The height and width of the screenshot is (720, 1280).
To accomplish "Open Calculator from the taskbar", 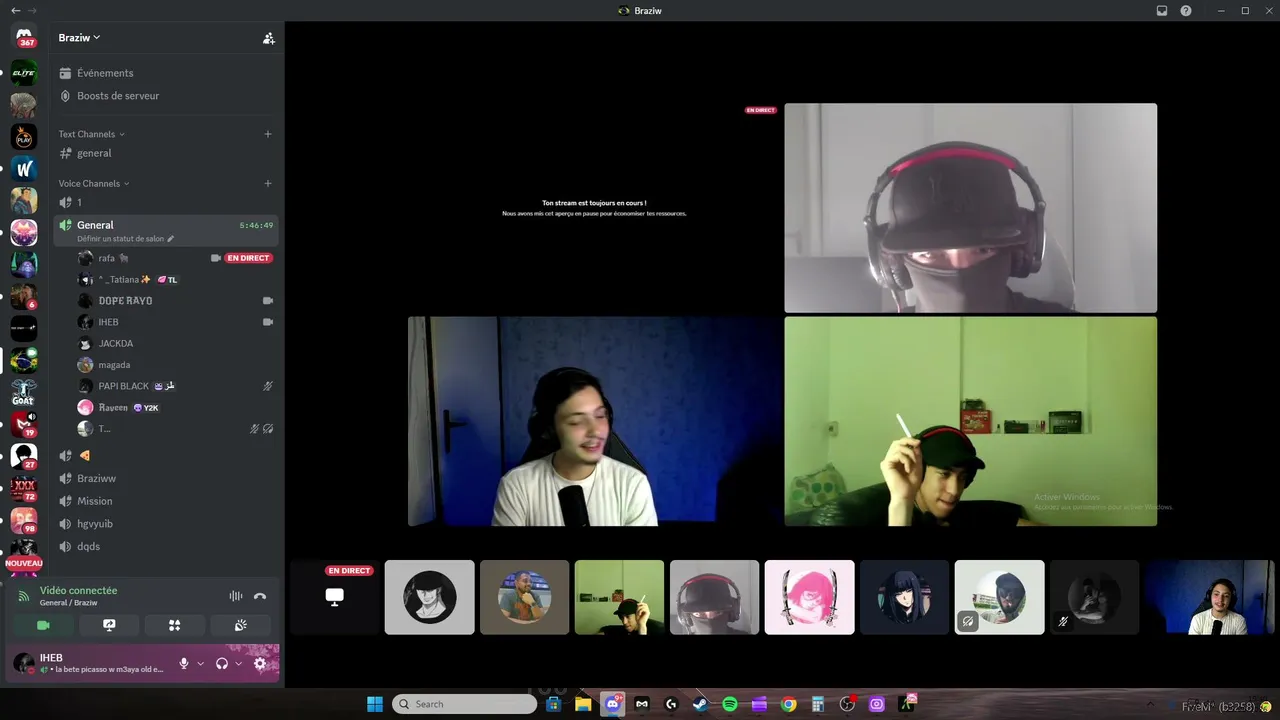I will pyautogui.click(x=818, y=704).
